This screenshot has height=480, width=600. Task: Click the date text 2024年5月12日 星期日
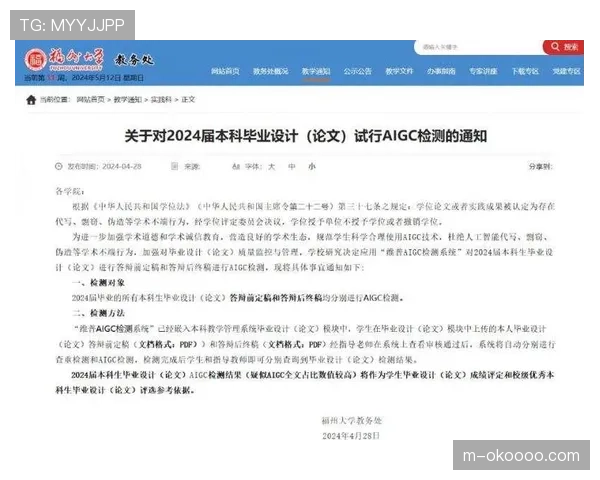pos(108,78)
